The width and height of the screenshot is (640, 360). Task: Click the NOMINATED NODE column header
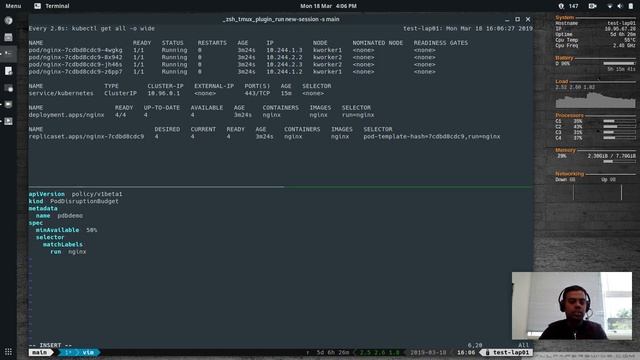click(x=378, y=43)
